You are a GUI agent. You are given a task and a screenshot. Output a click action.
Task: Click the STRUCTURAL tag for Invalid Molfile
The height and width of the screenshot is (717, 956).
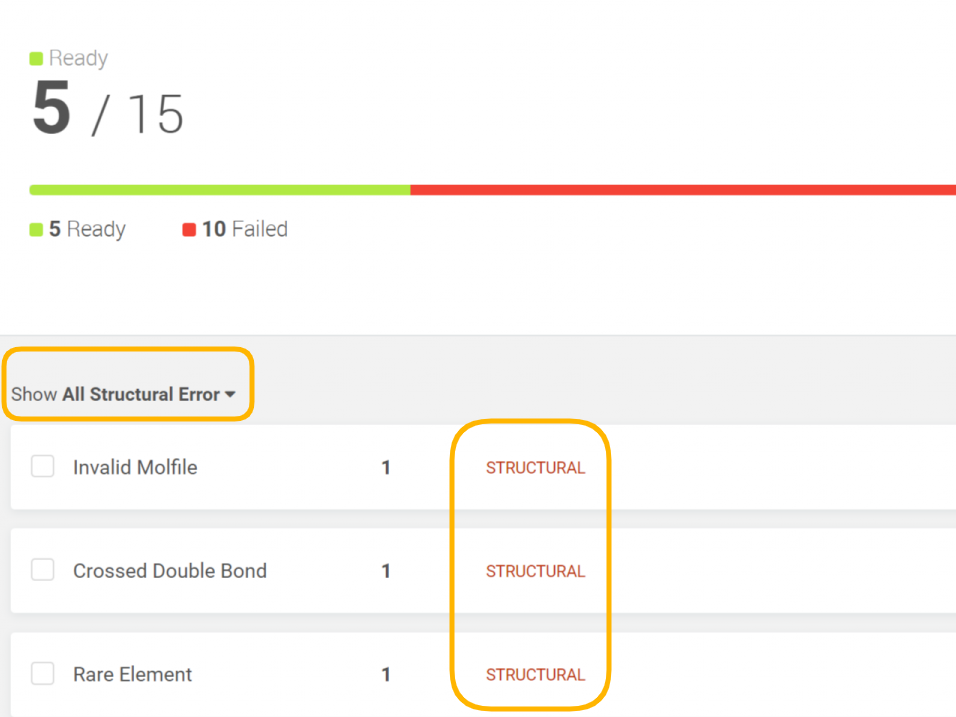535,468
